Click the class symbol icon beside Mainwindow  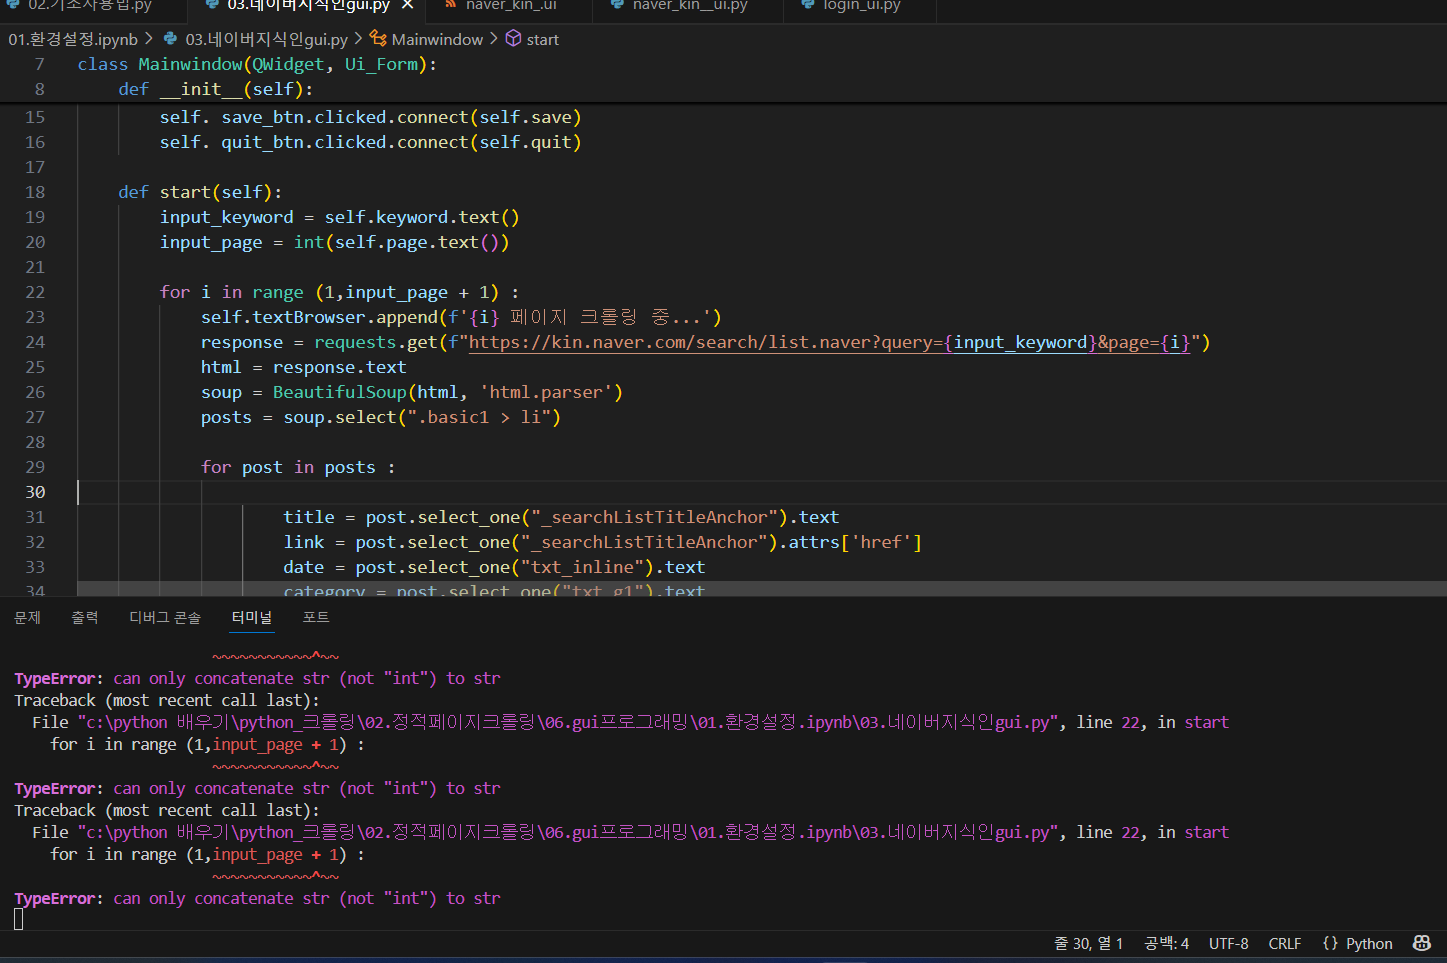click(x=378, y=39)
